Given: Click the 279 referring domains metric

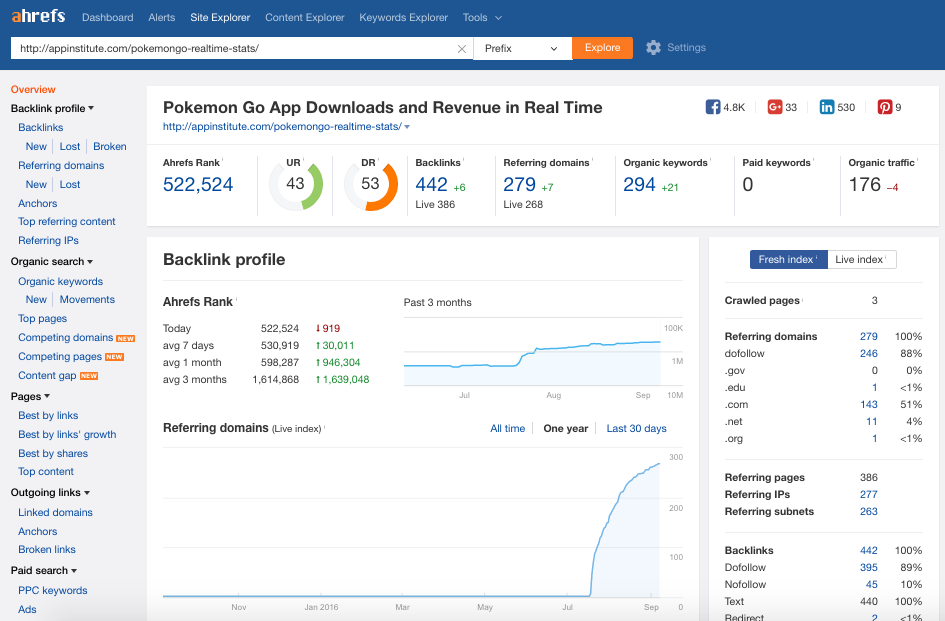Looking at the screenshot, I should (520, 184).
